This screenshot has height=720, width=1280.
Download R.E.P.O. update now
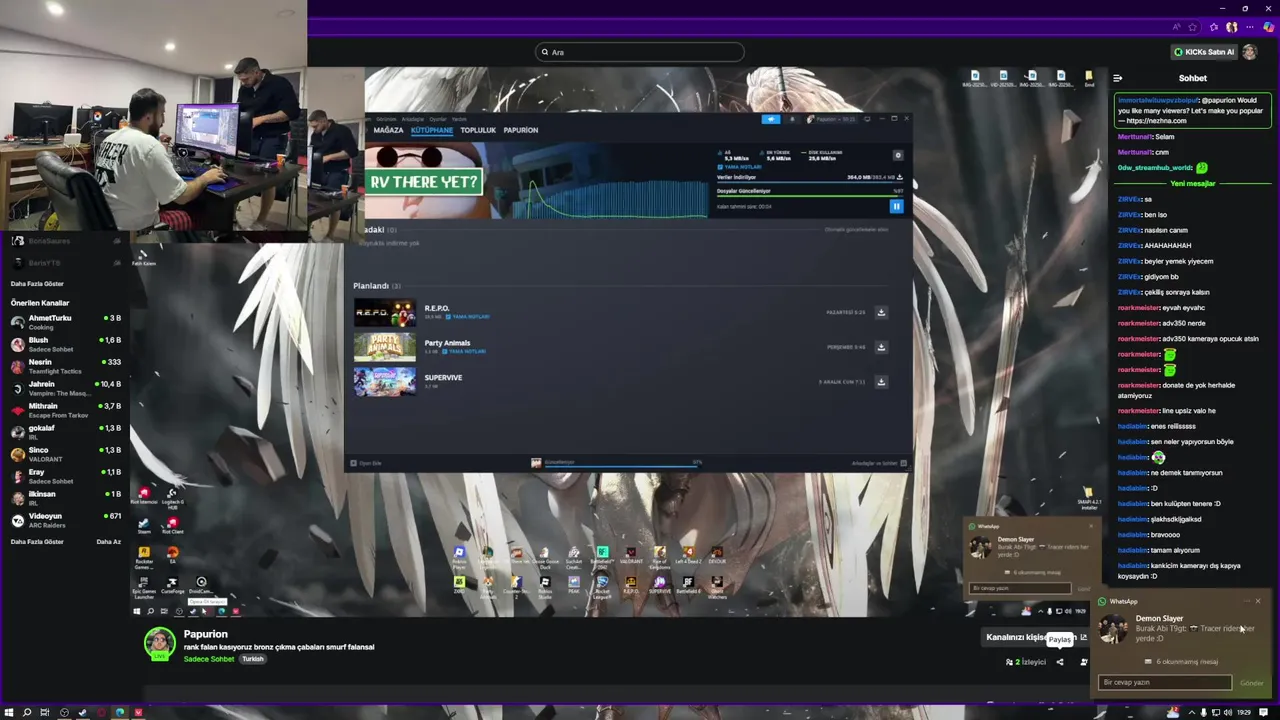881,312
